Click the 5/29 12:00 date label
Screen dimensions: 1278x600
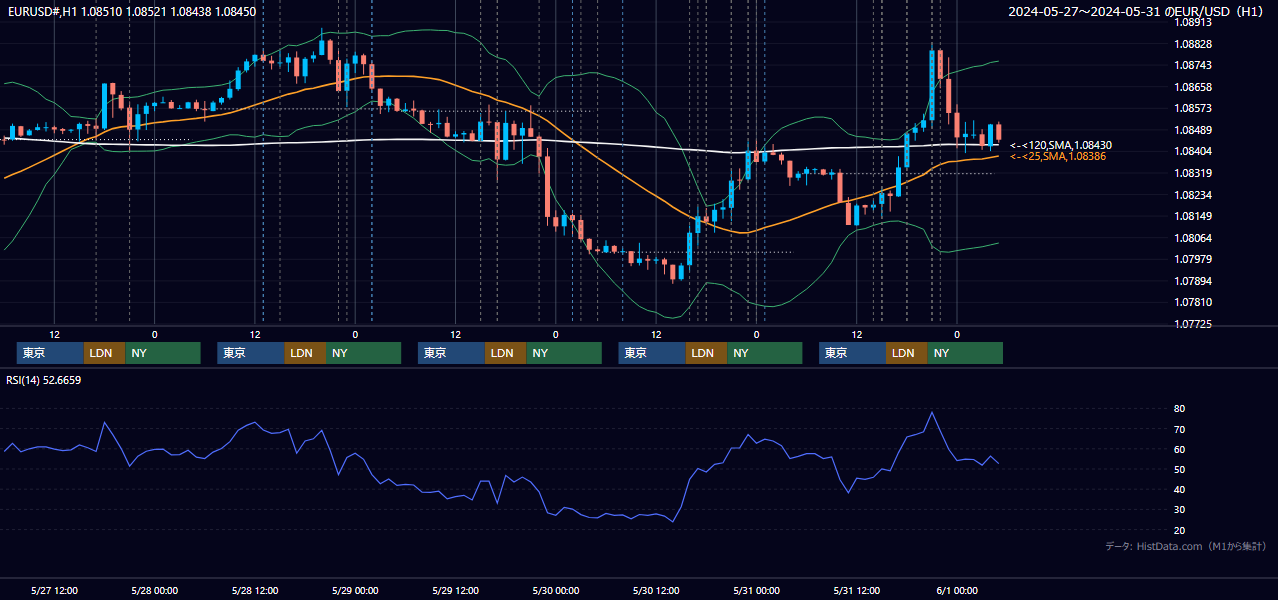[x=455, y=590]
